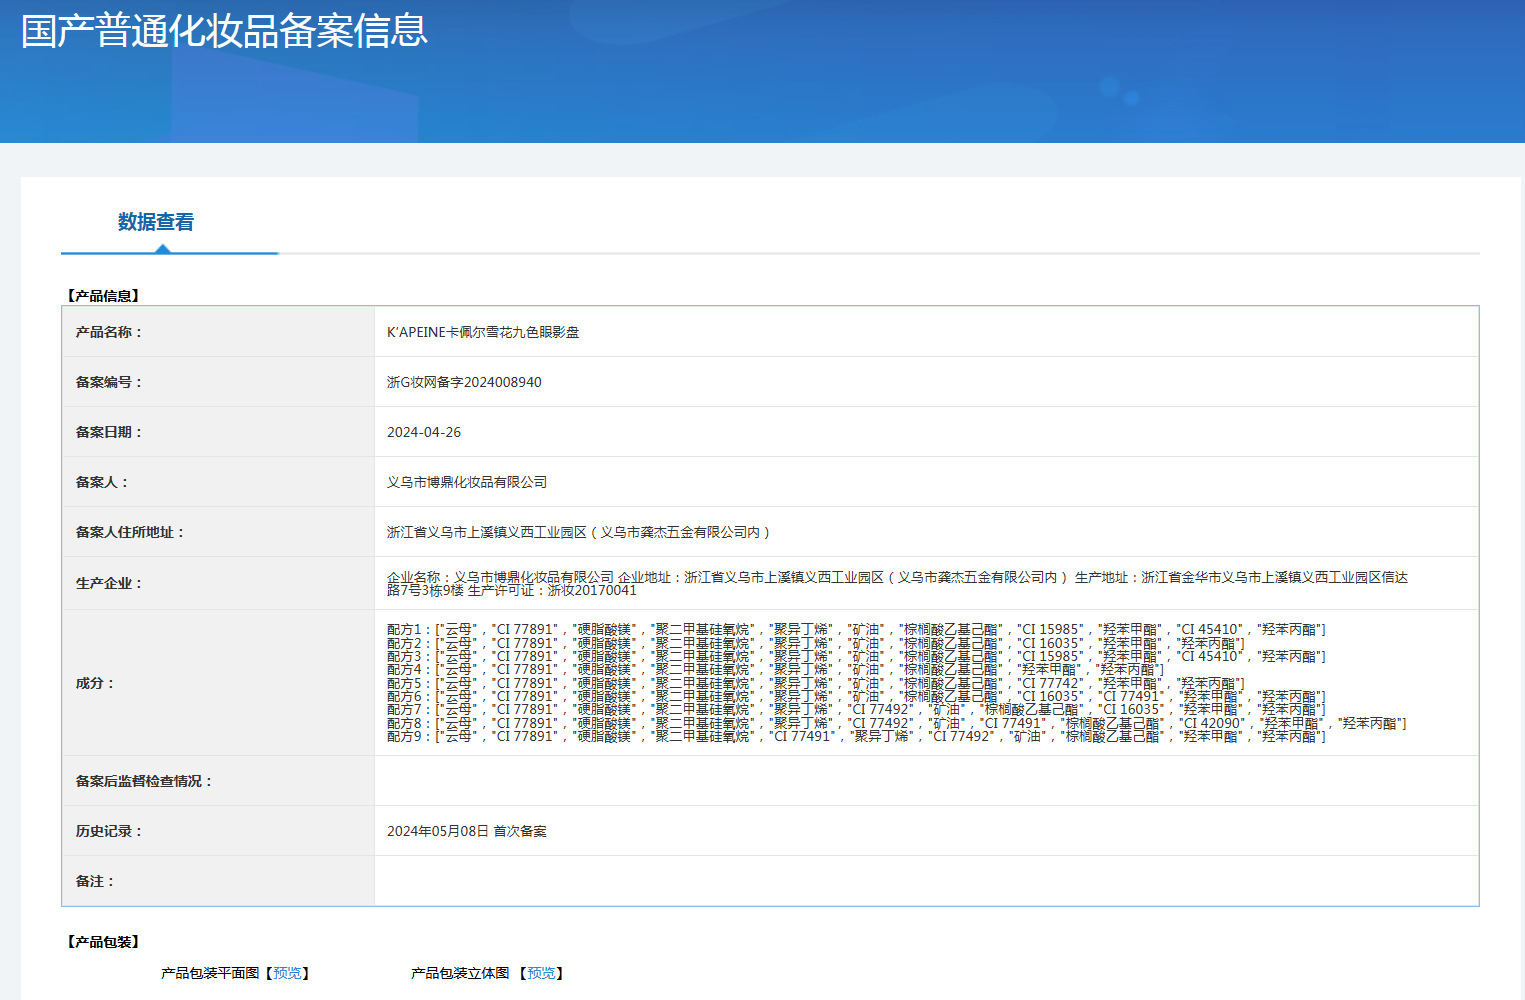Click the 历史记录 row label

pyautogui.click(x=110, y=831)
